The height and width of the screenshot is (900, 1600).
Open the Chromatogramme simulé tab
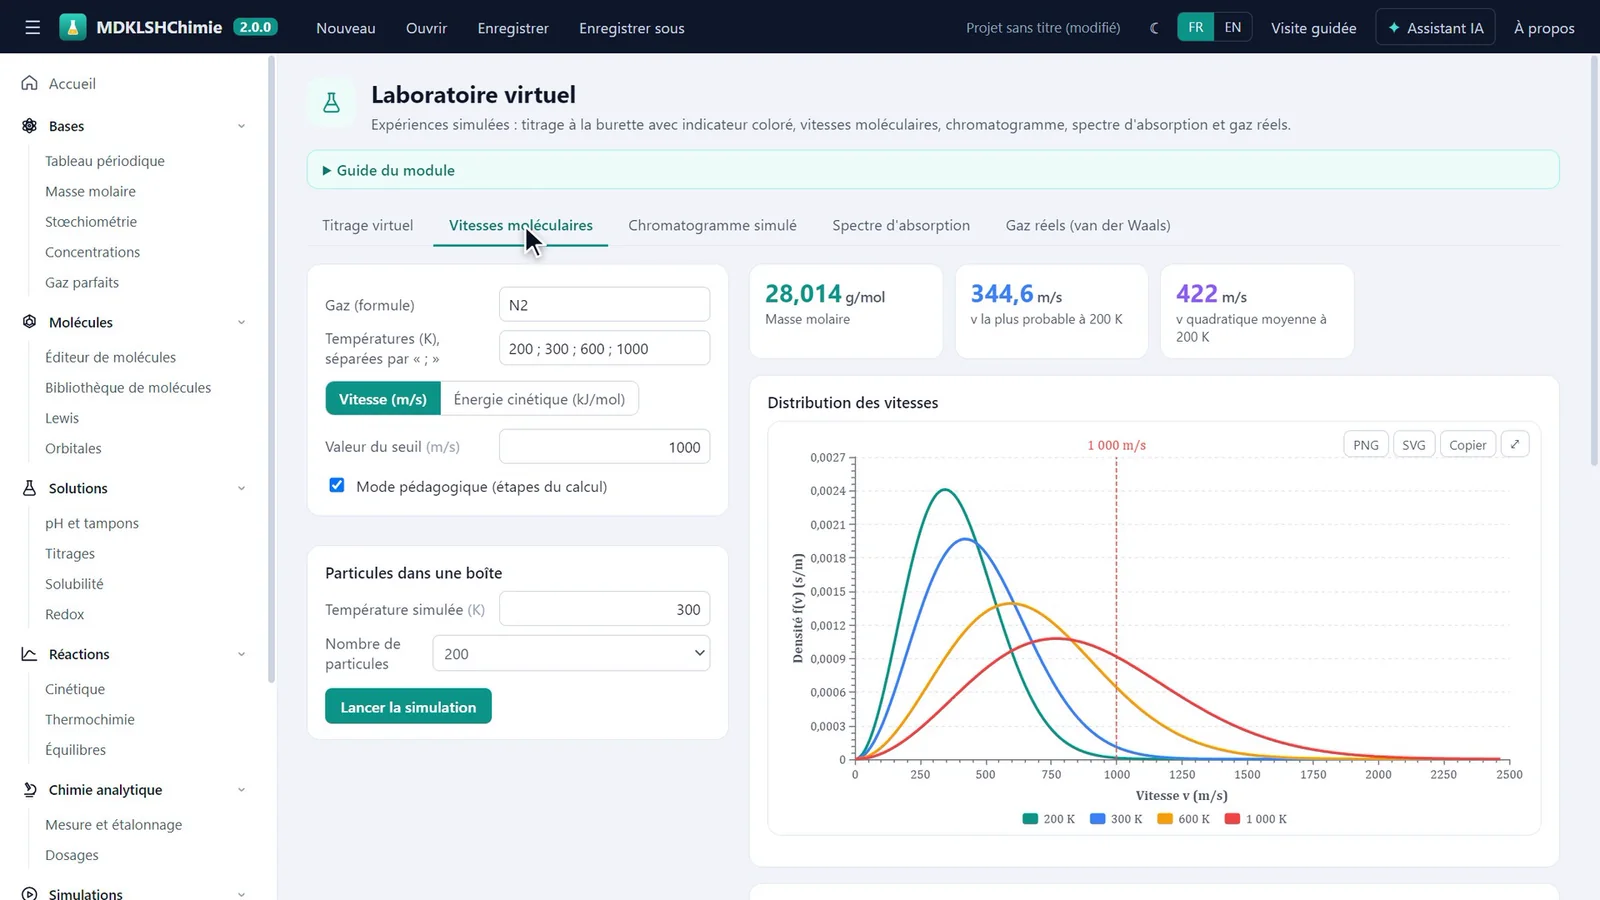click(x=712, y=225)
